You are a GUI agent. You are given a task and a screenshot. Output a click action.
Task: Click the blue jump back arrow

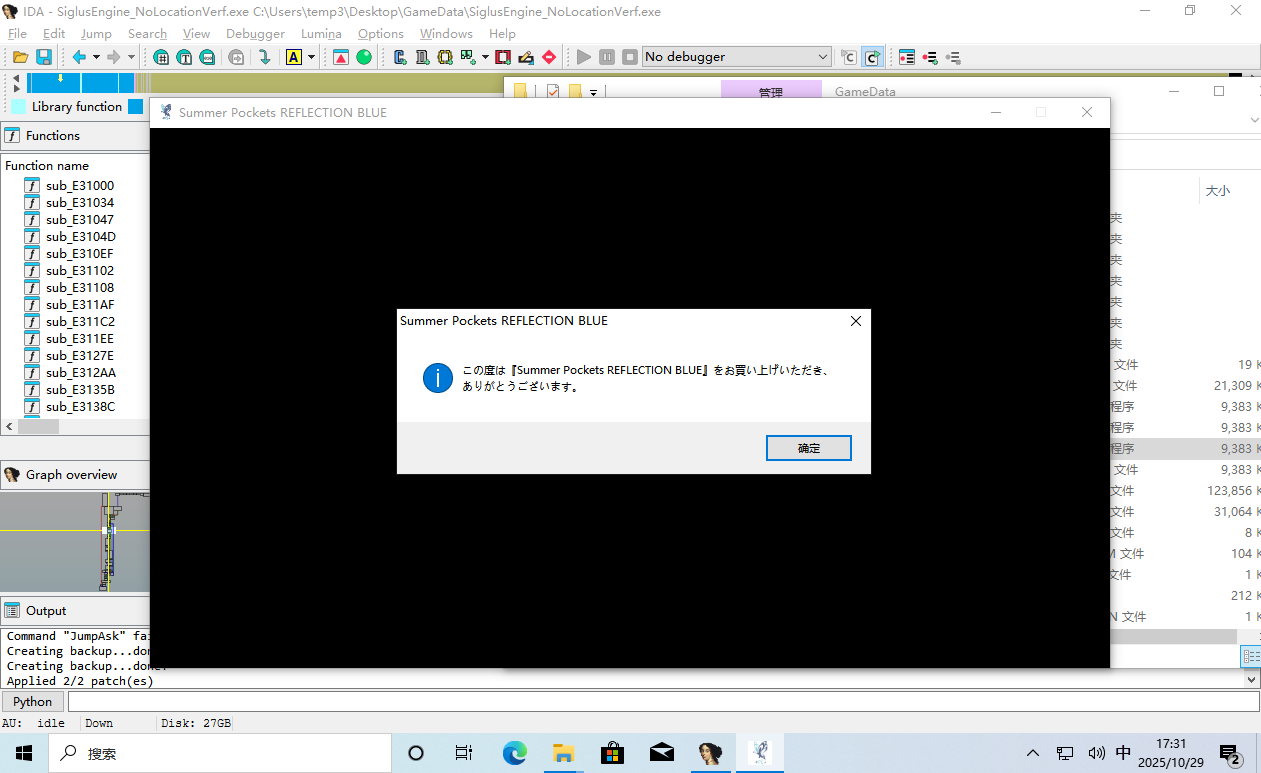(x=79, y=57)
